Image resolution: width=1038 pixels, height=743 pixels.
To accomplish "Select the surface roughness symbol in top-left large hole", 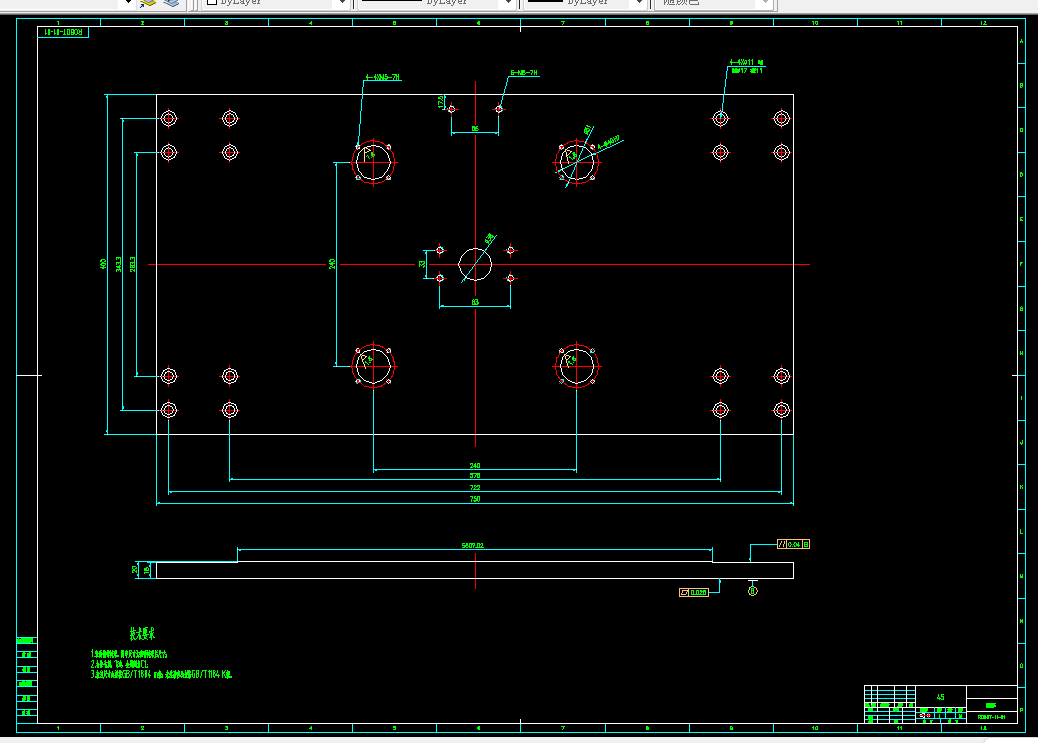I will [x=368, y=156].
